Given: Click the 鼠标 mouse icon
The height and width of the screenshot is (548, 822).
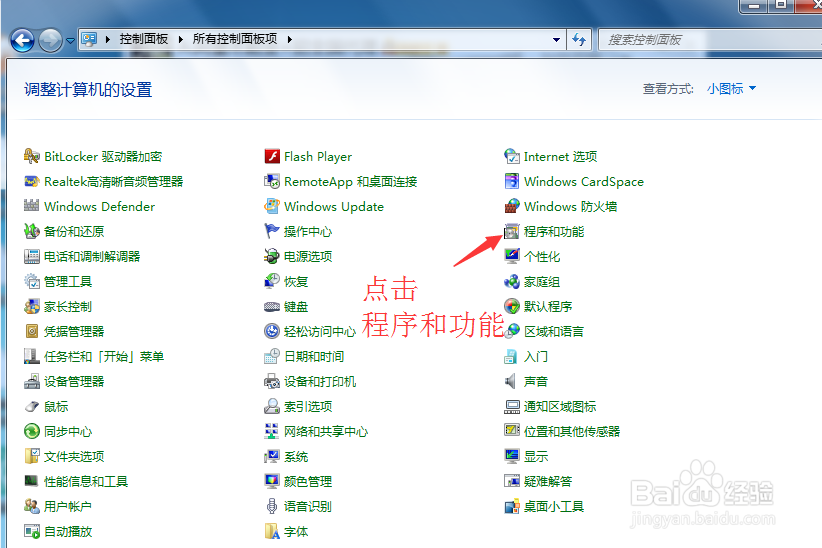Looking at the screenshot, I should (32, 406).
